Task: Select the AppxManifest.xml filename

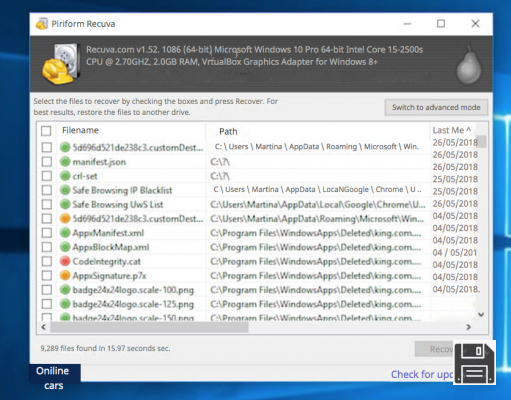Action: coord(108,233)
